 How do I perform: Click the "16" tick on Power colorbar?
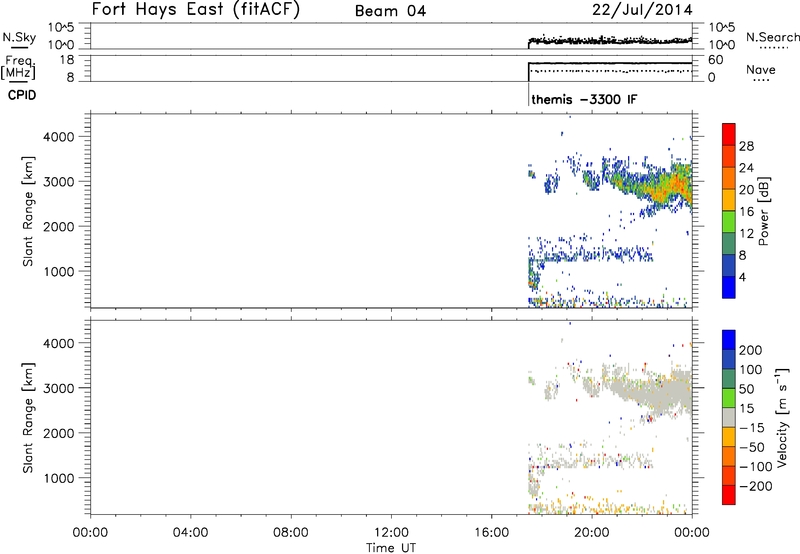[746, 212]
